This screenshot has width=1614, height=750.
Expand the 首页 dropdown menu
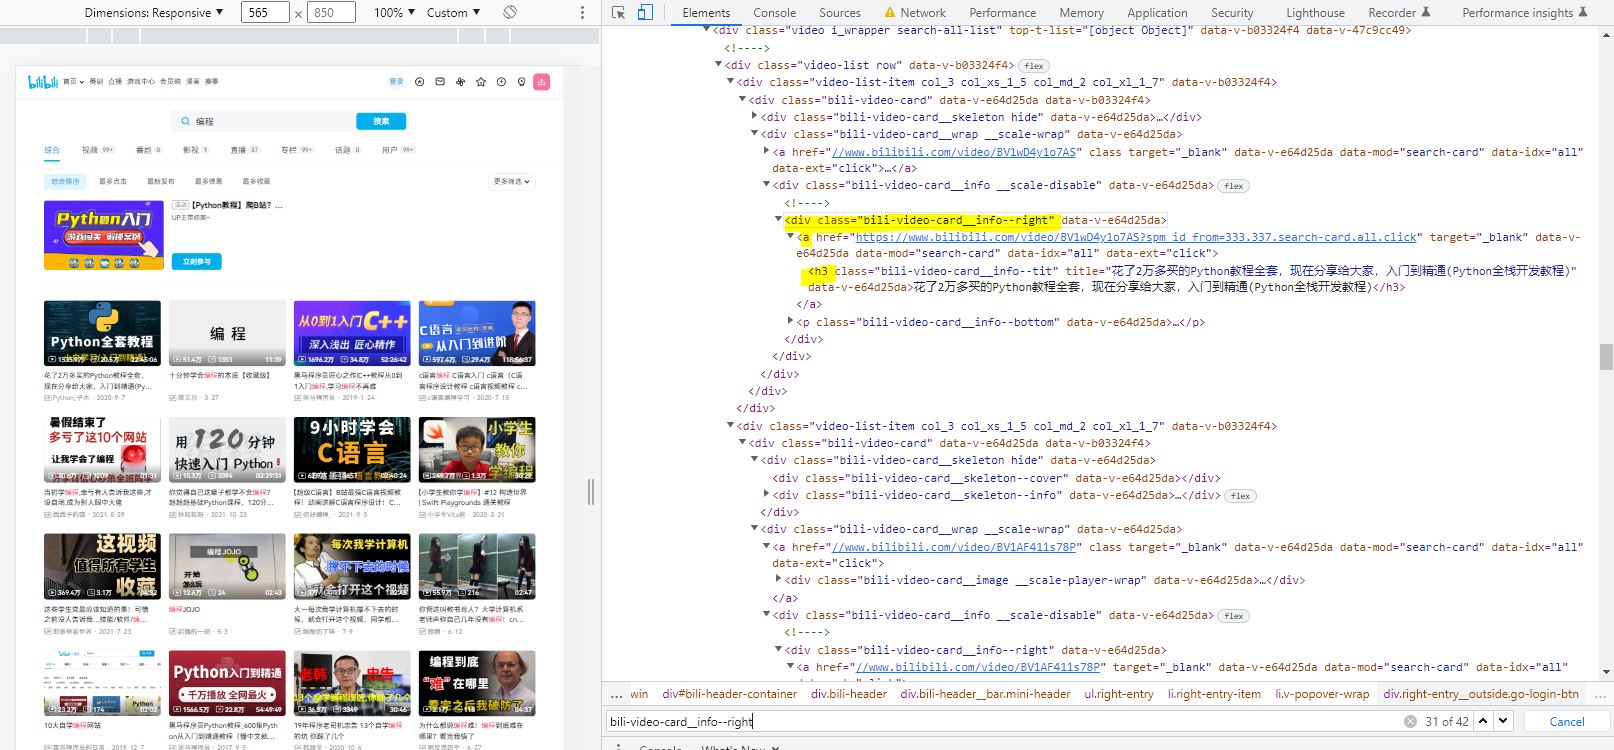point(73,82)
